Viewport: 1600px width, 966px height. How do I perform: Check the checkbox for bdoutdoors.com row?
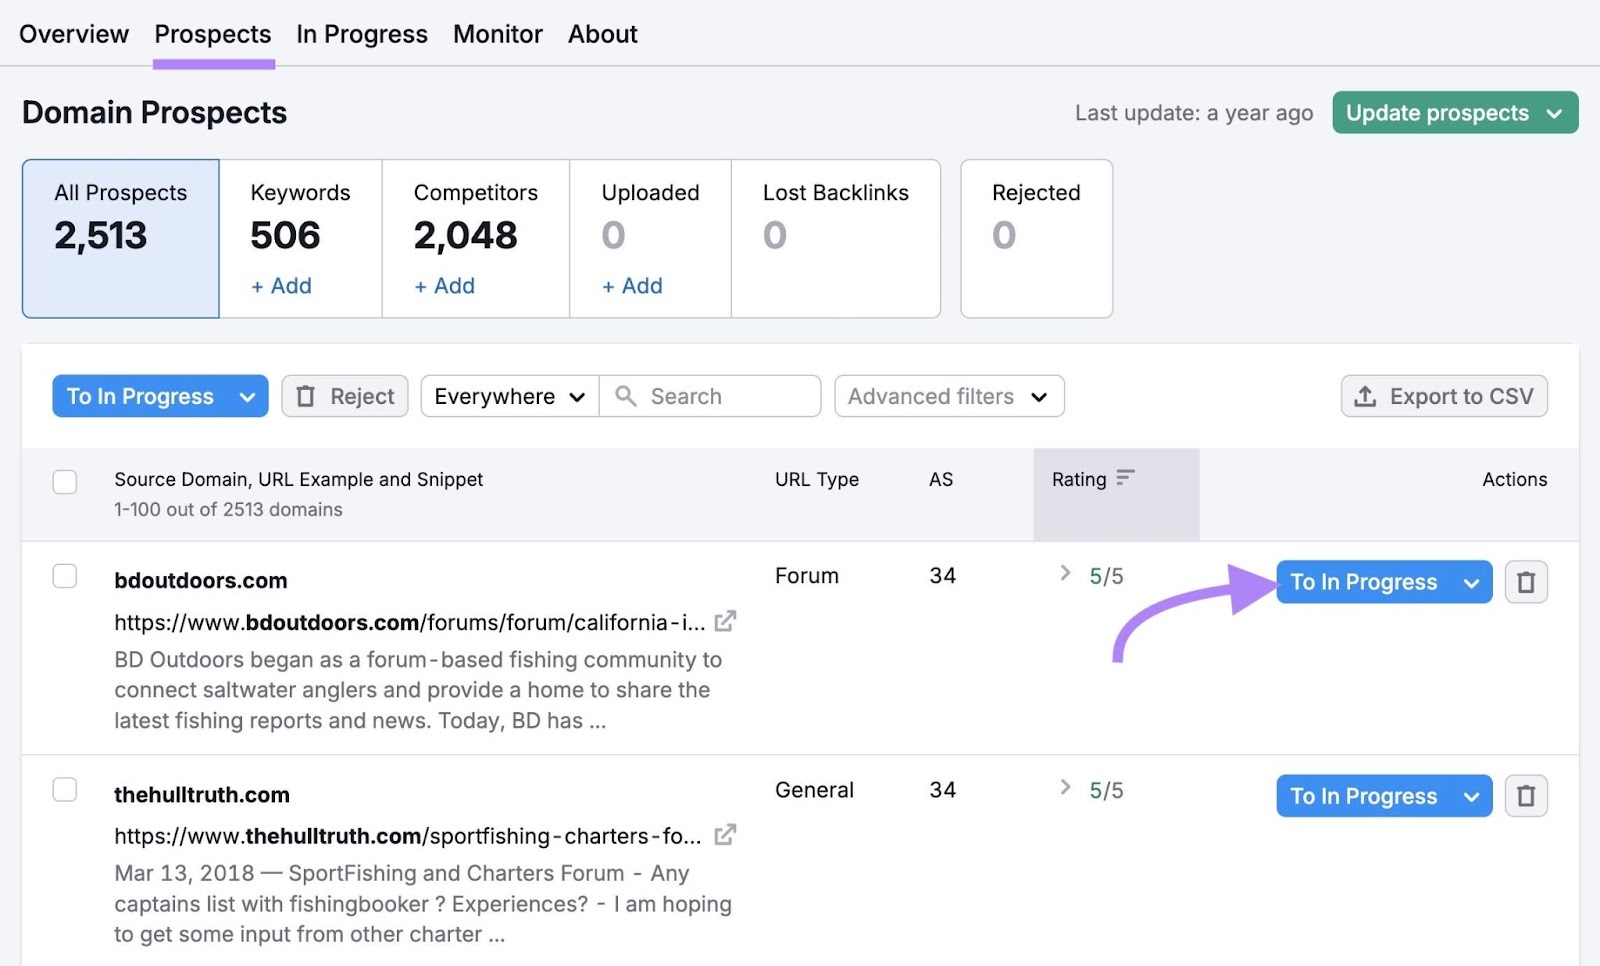(64, 576)
